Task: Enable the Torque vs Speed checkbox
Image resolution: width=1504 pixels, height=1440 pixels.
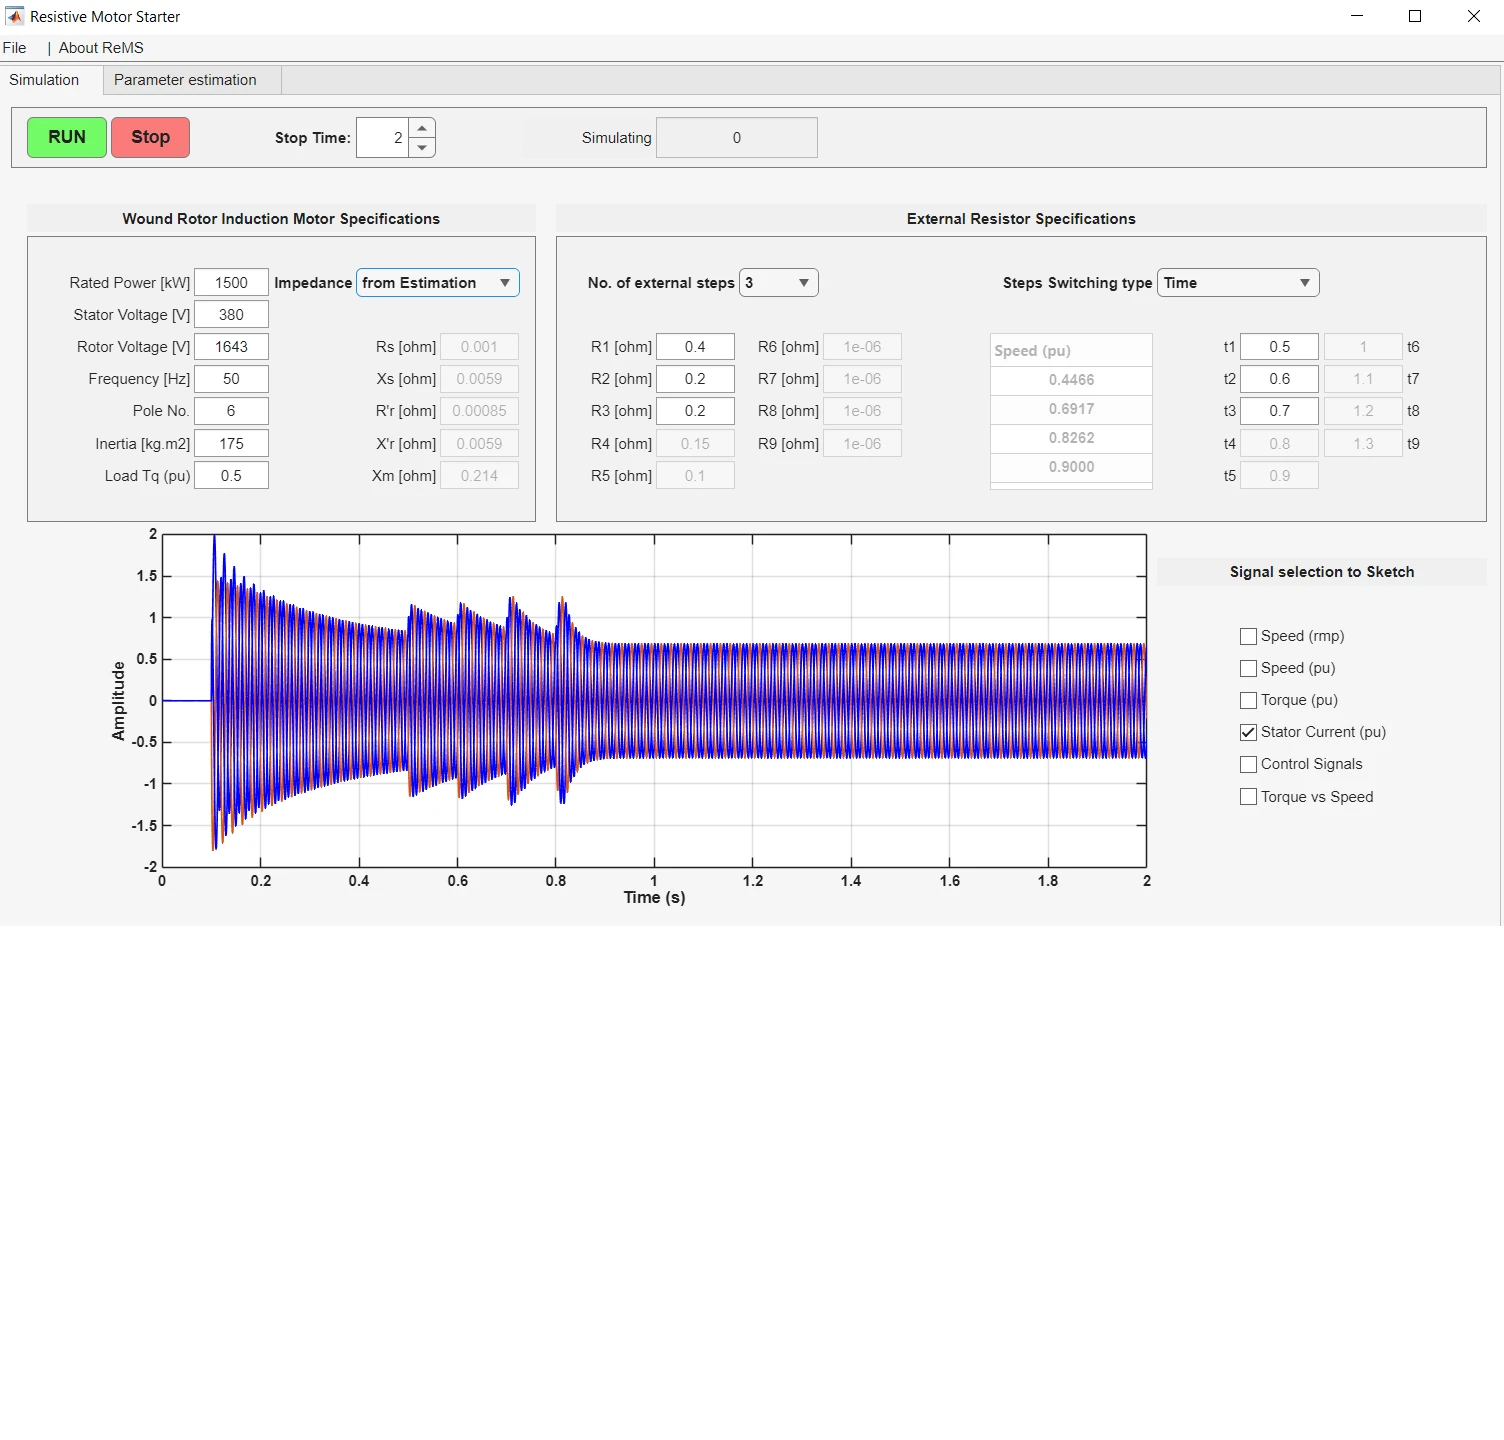Action: (x=1248, y=797)
